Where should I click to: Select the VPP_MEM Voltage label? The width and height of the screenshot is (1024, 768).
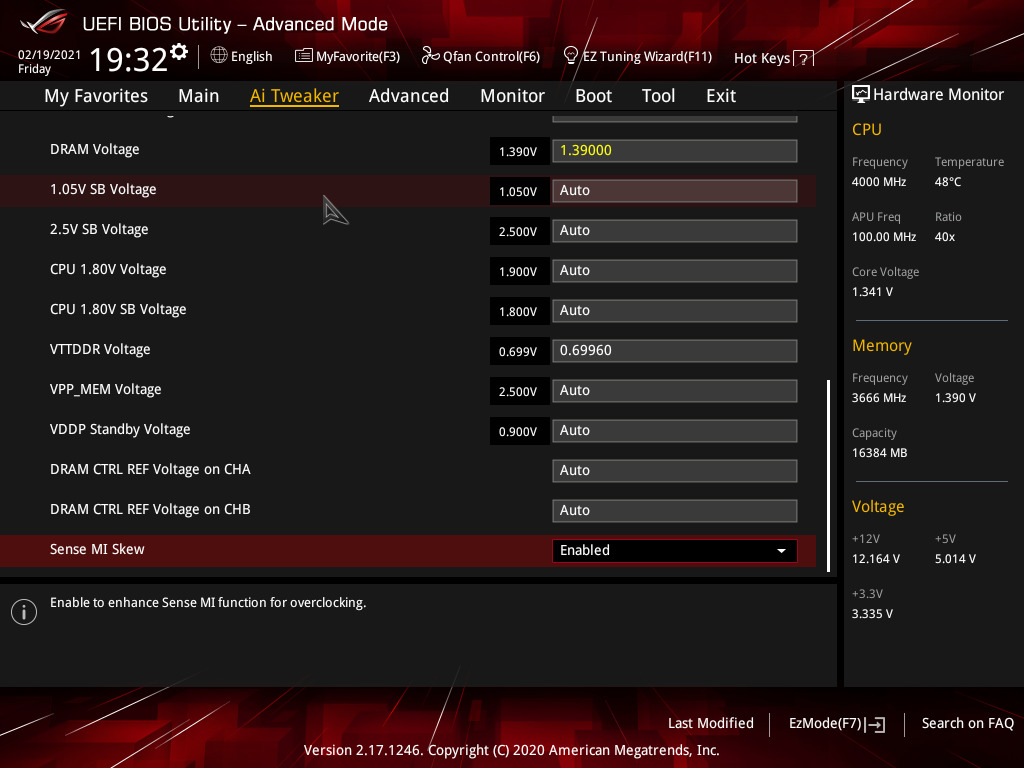pos(106,389)
